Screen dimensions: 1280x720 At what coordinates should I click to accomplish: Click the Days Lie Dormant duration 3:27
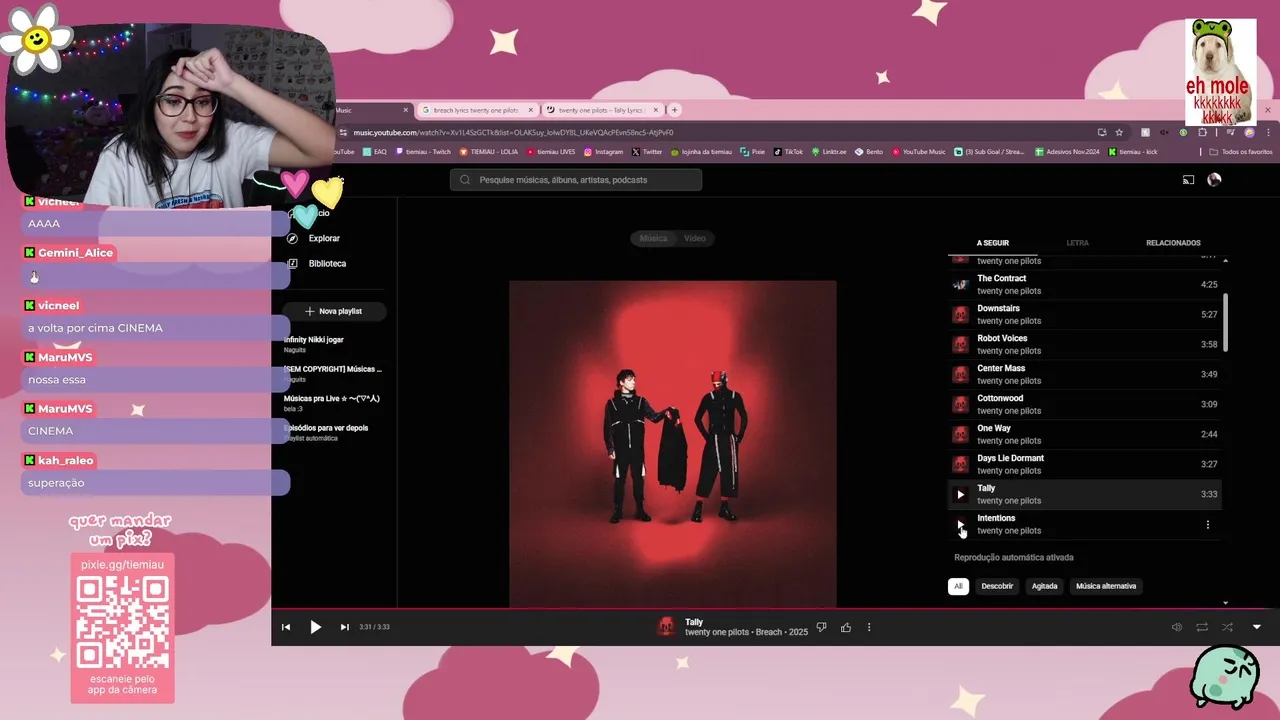pyautogui.click(x=1209, y=464)
